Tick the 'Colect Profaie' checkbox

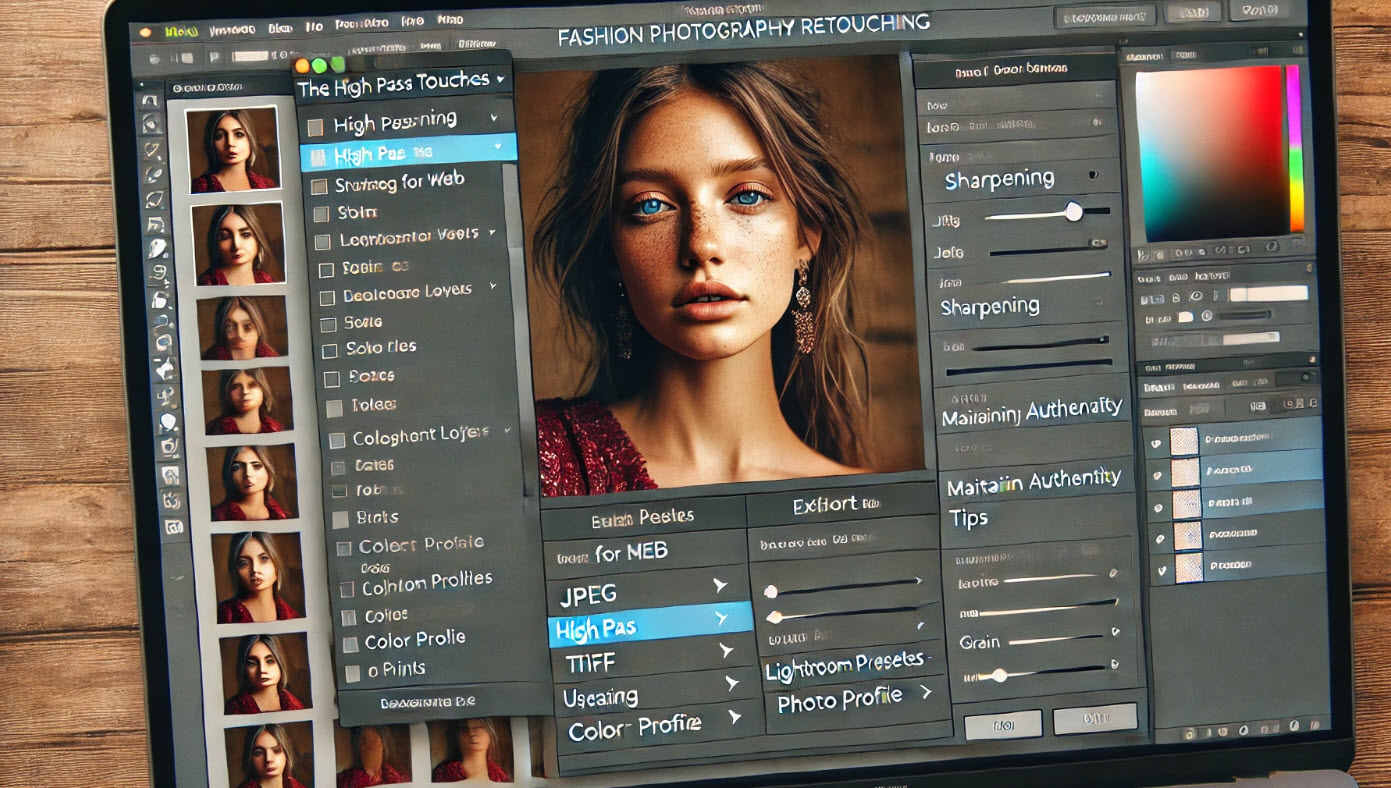tap(344, 548)
